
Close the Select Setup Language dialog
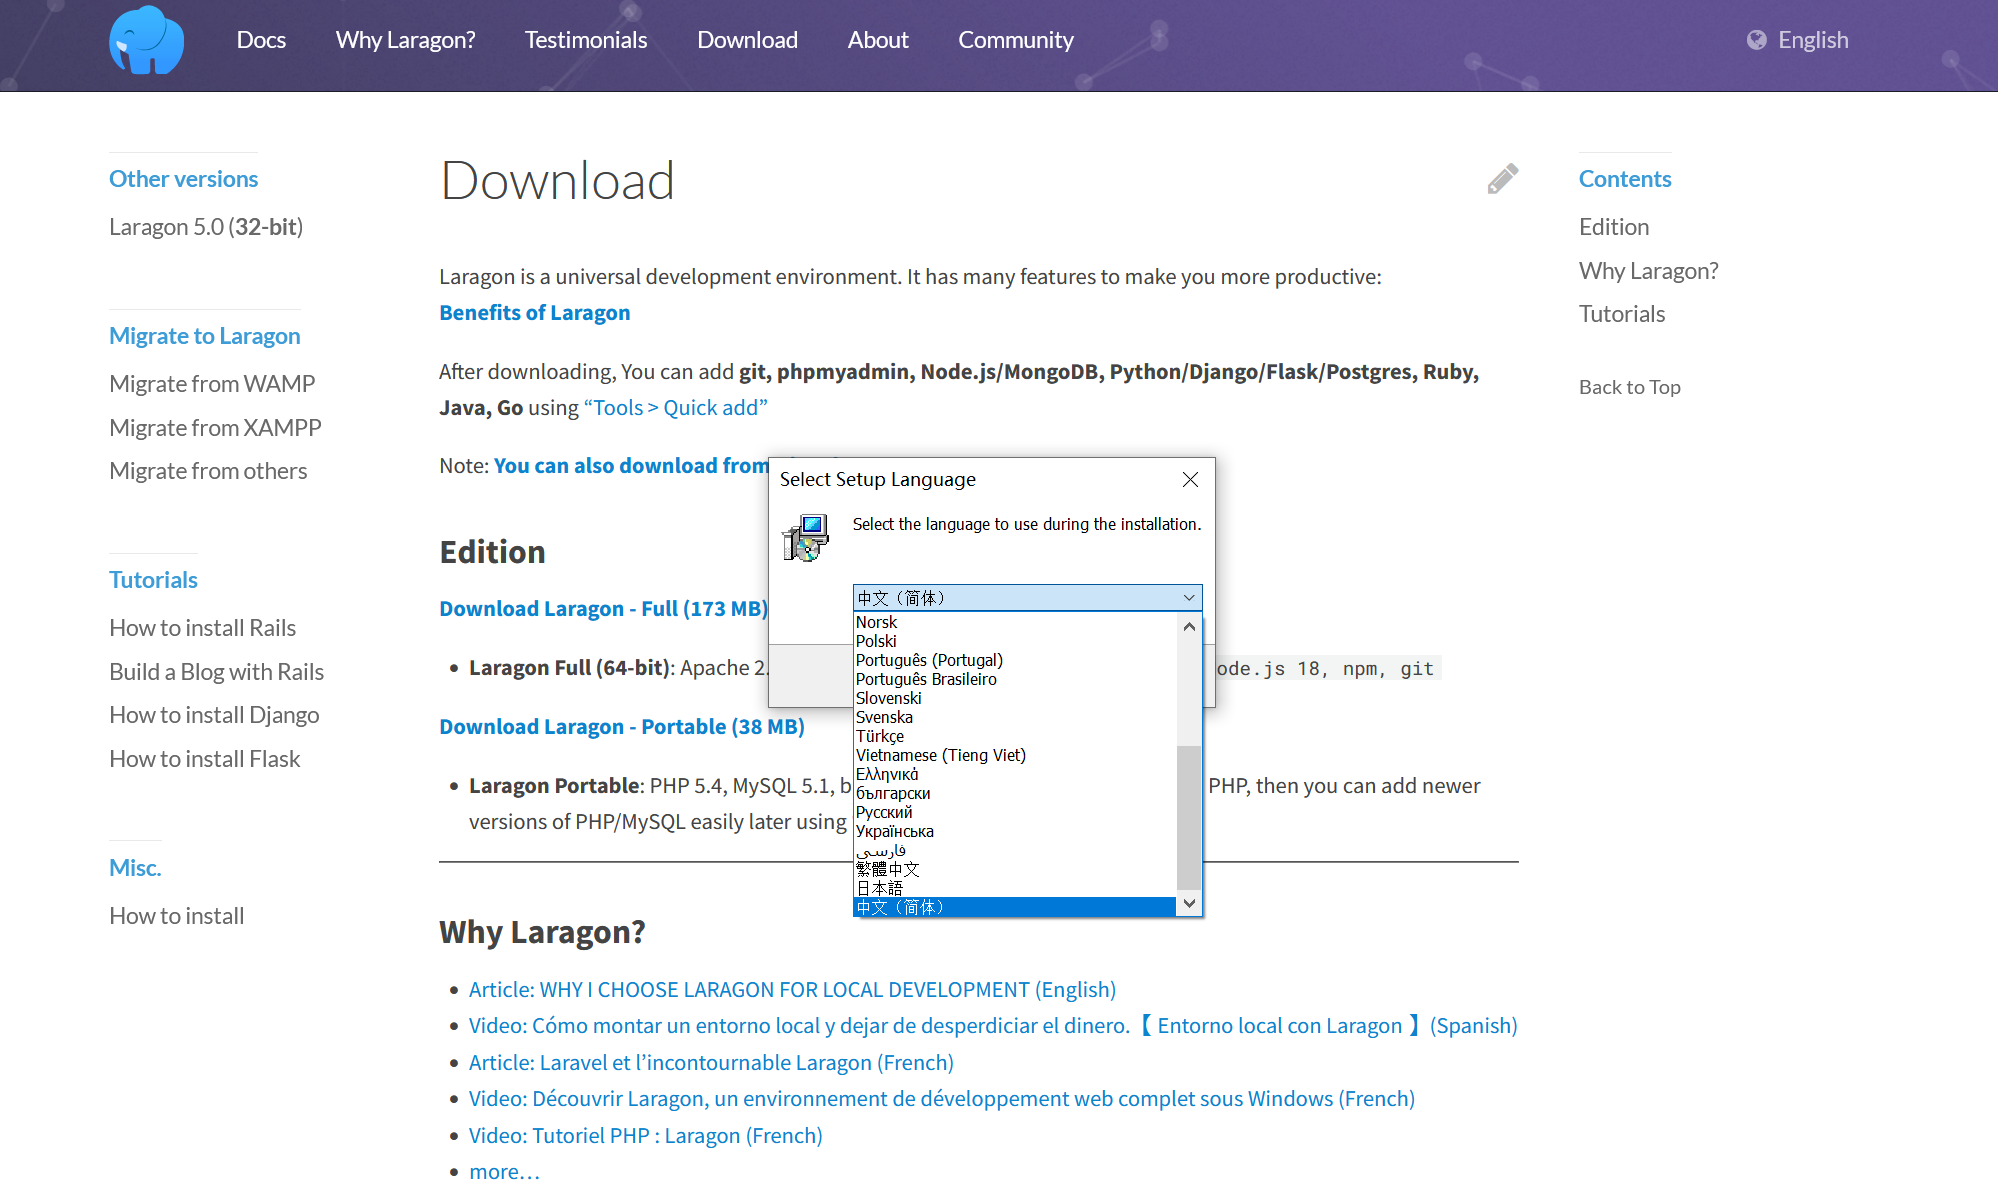click(1190, 480)
